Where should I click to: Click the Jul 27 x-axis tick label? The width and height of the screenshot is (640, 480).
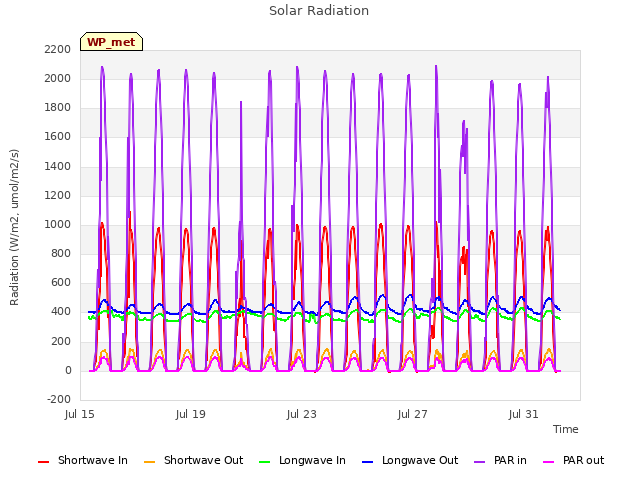point(413,414)
